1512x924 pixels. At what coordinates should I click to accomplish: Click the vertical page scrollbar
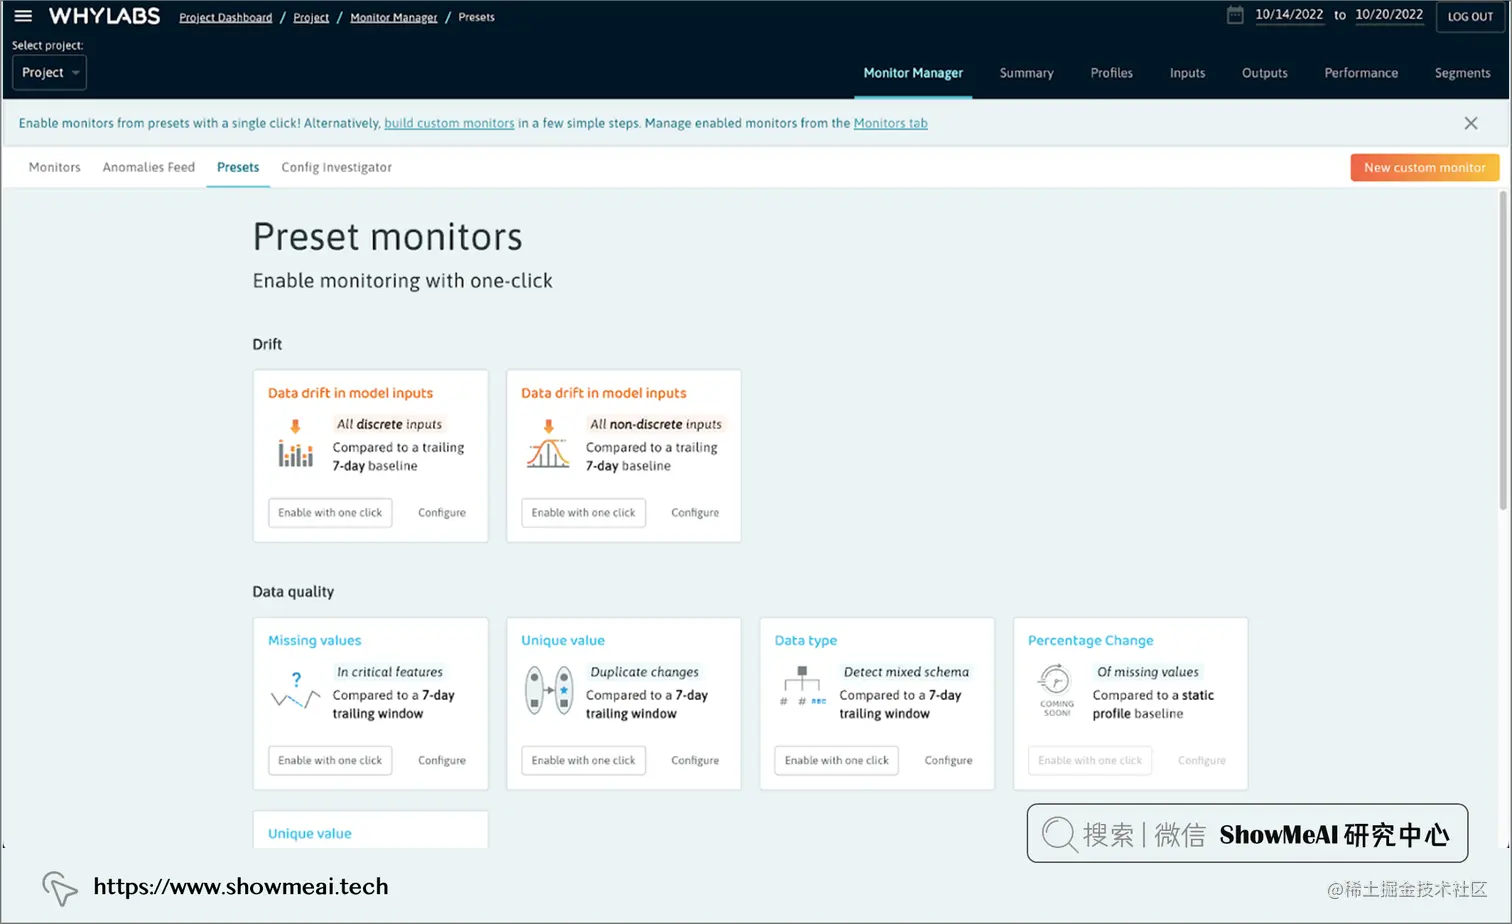[x=1503, y=350]
